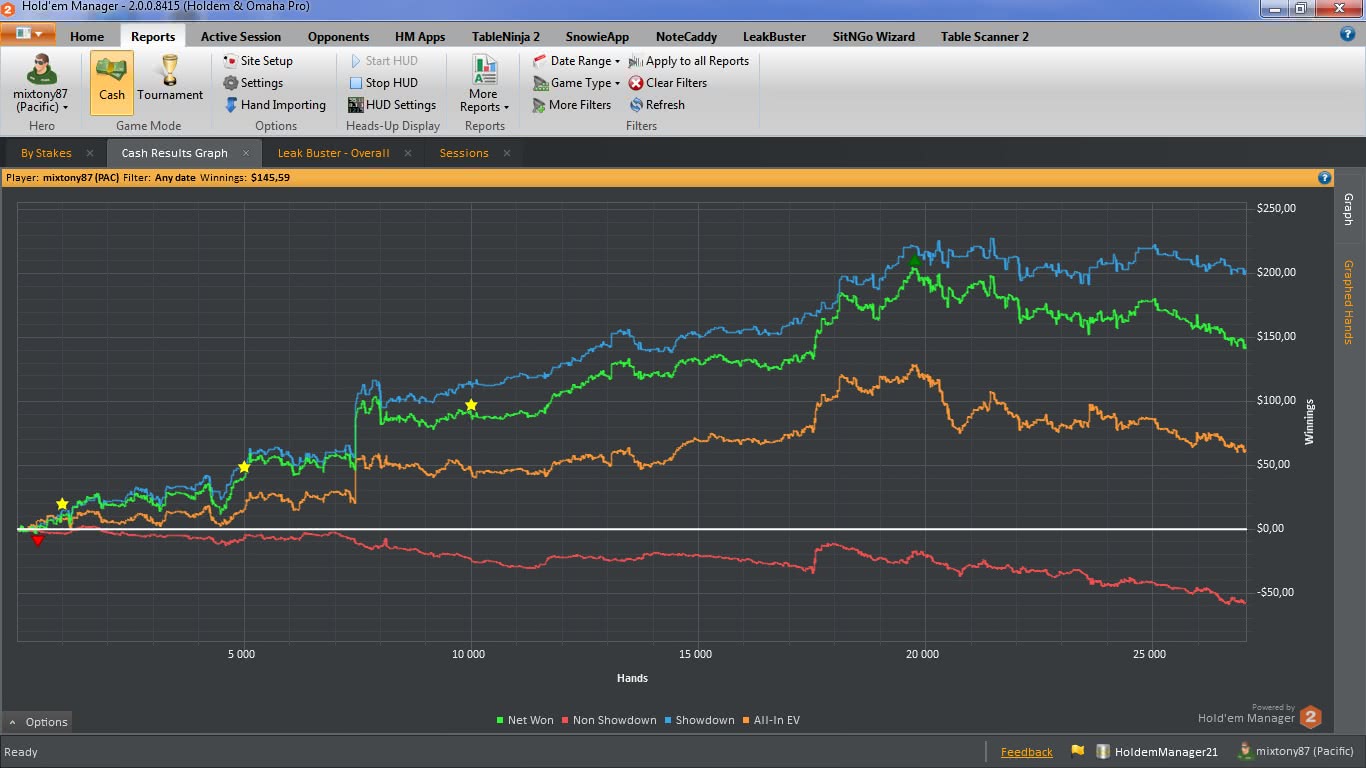Select the Cash Results Graph tab
1366x768 pixels.
175,153
